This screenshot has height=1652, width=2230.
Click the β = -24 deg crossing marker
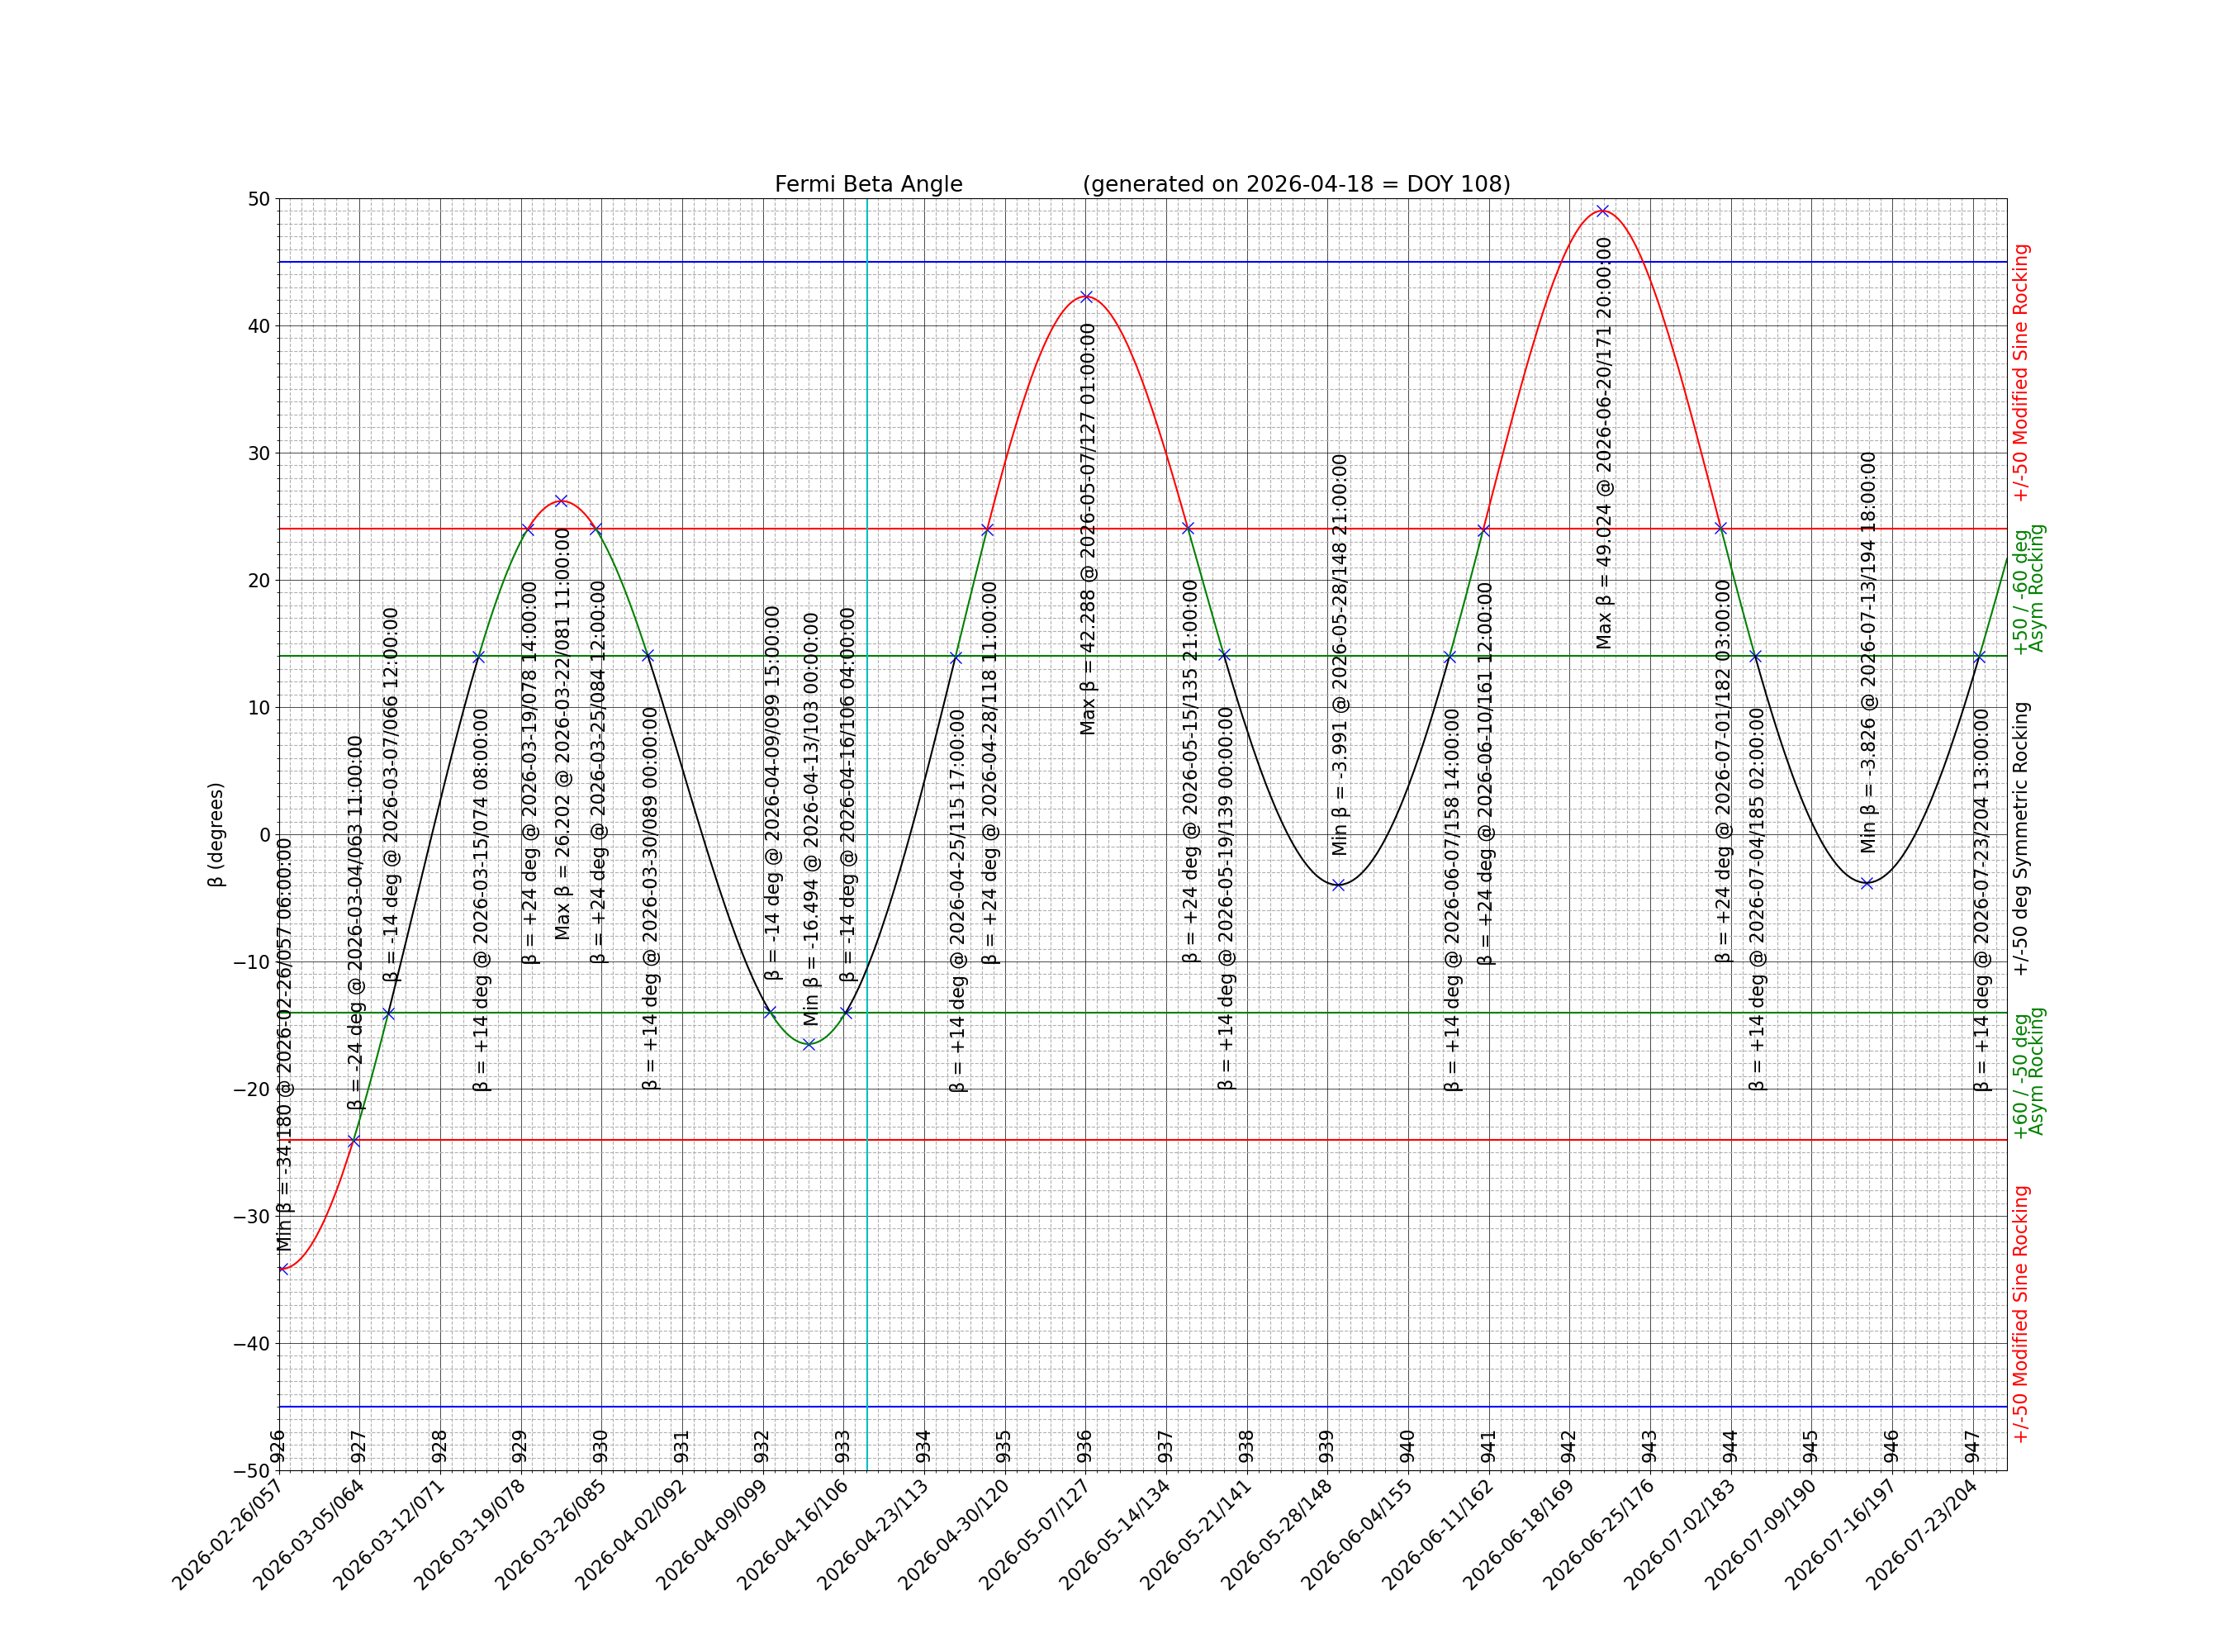pos(353,1141)
